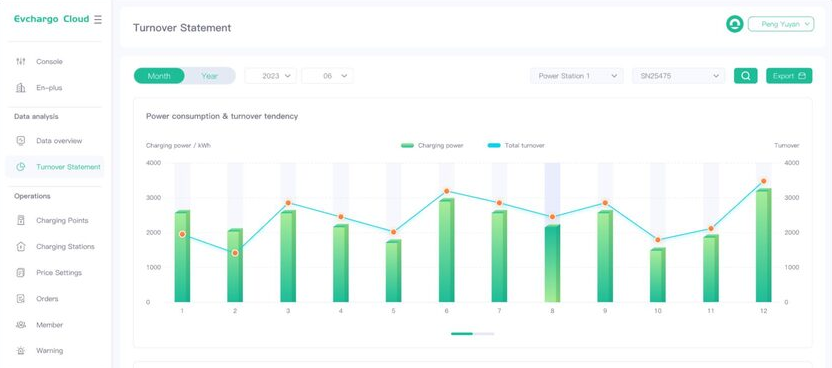832x368 pixels.
Task: Click the 'Charging power / kWh' axis label
Action: 178,145
